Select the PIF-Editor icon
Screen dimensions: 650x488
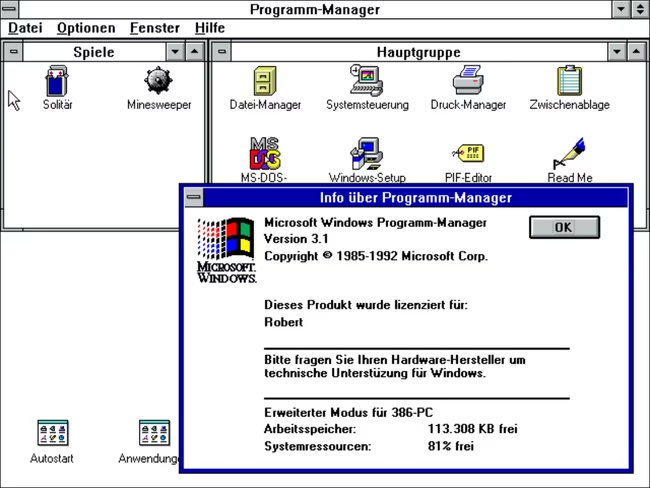coord(468,153)
